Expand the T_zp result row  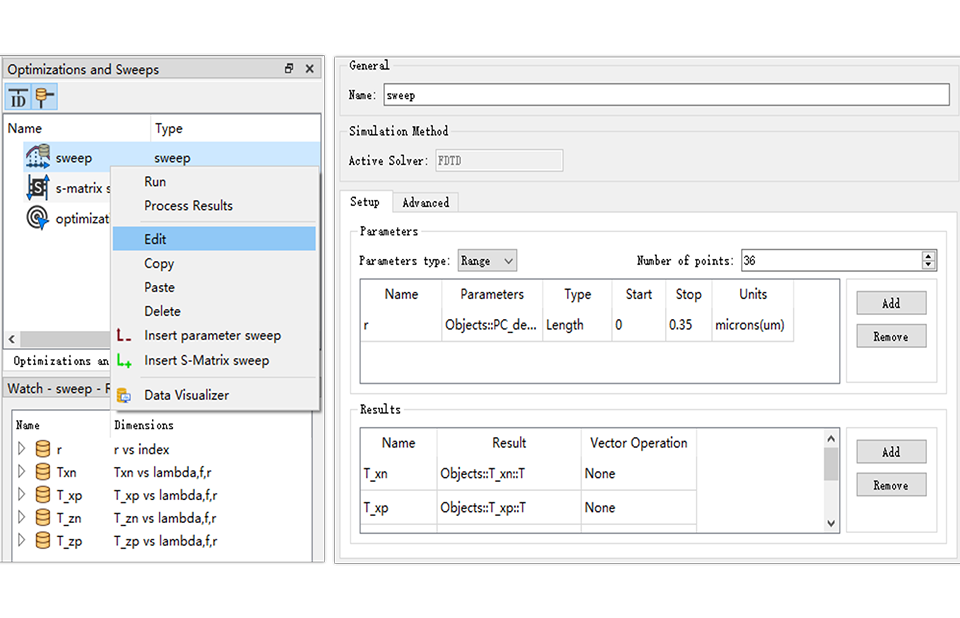tap(21, 540)
